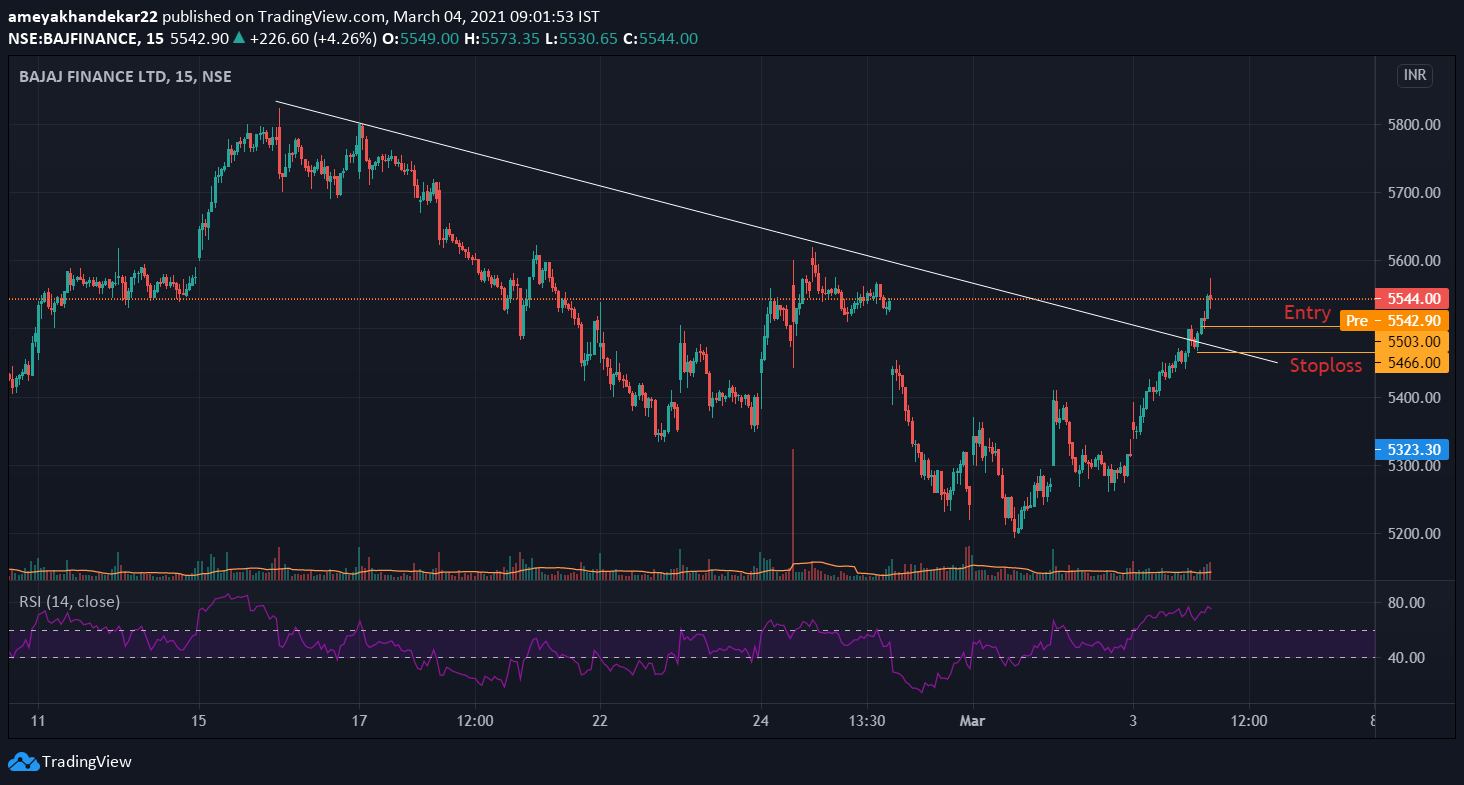Viewport: 1464px width, 785px height.
Task: Click the C:5544.00 close value in header
Action: [x=660, y=38]
